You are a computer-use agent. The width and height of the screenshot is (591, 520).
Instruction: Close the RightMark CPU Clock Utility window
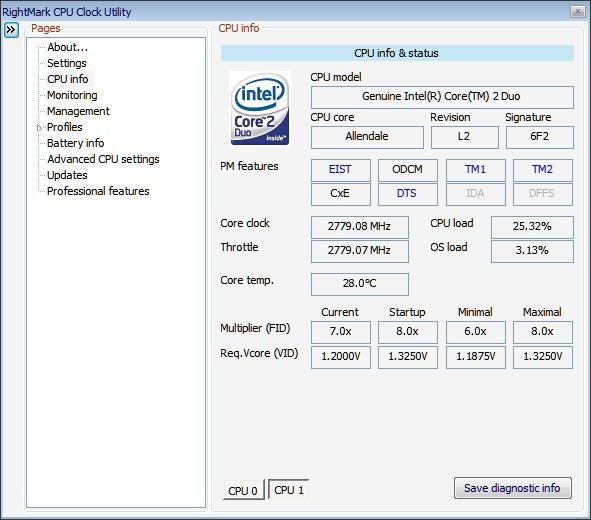tap(577, 11)
